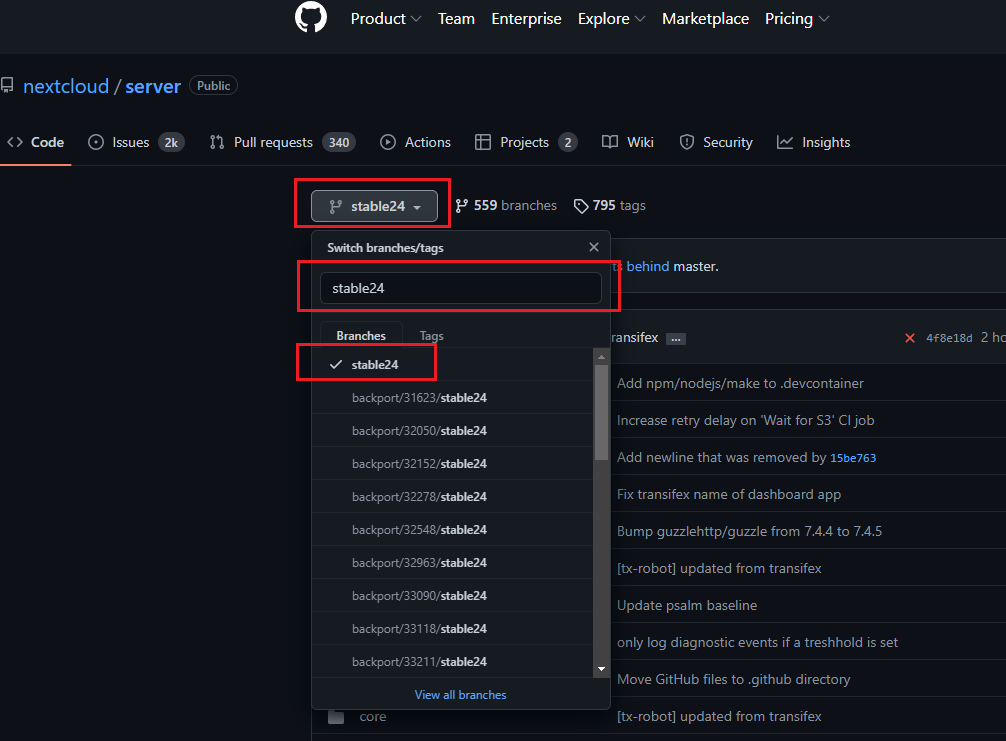Viewport: 1006px width, 741px height.
Task: Open the Issues tab
Action: [x=136, y=142]
